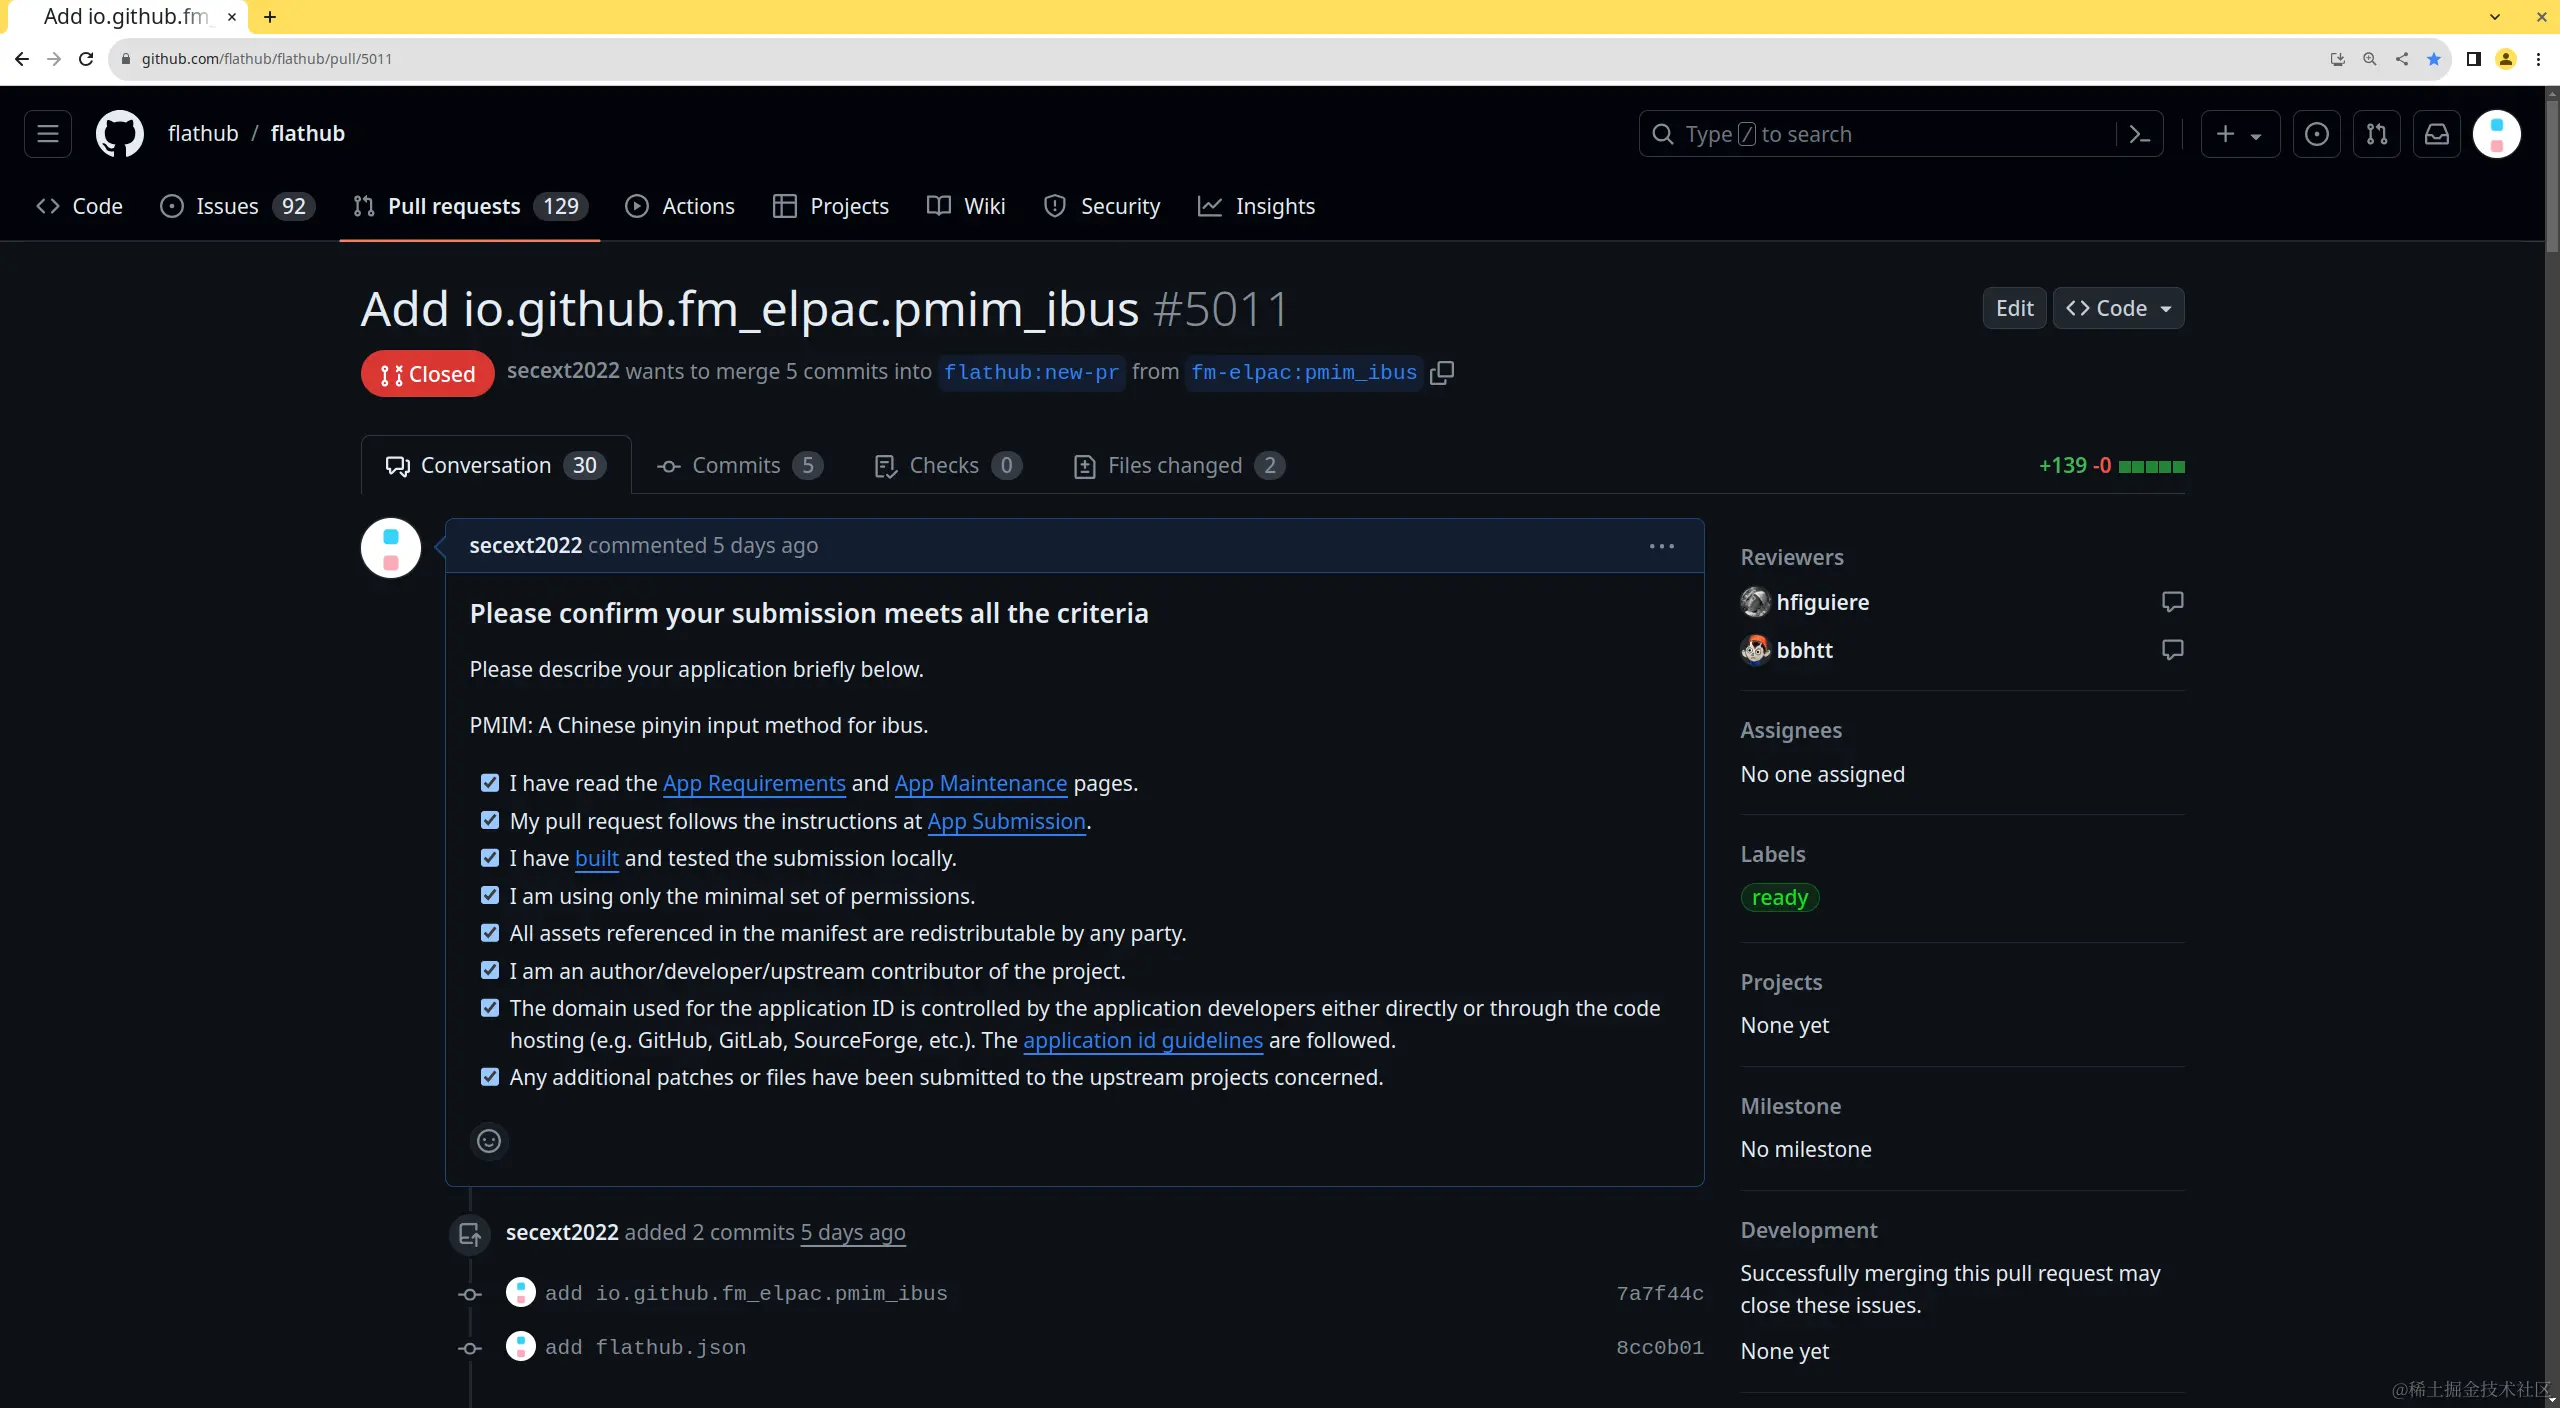Click the Edit title button

(2014, 309)
